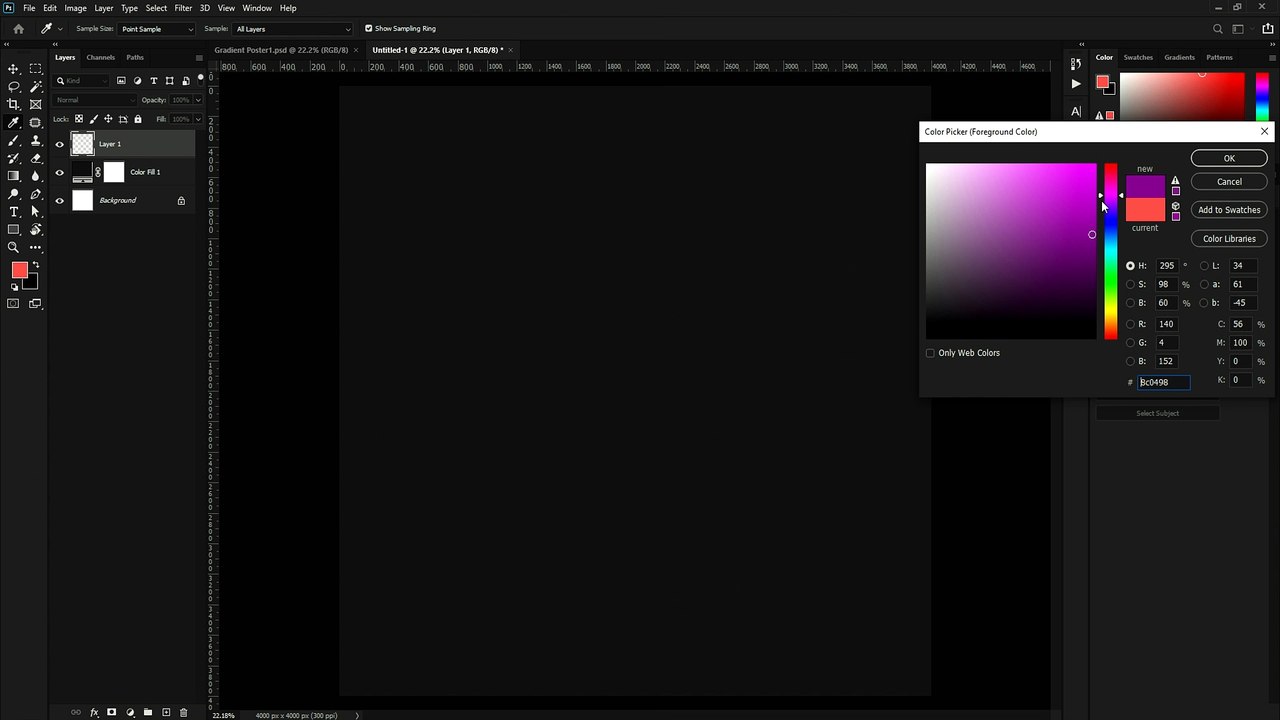Click the Home icon in options bar

18,29
